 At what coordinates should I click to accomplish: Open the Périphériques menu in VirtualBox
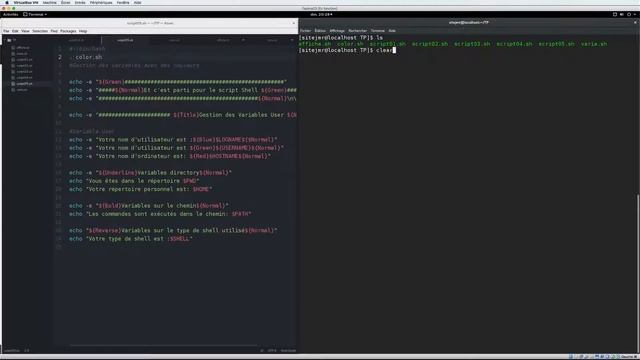[101, 2]
